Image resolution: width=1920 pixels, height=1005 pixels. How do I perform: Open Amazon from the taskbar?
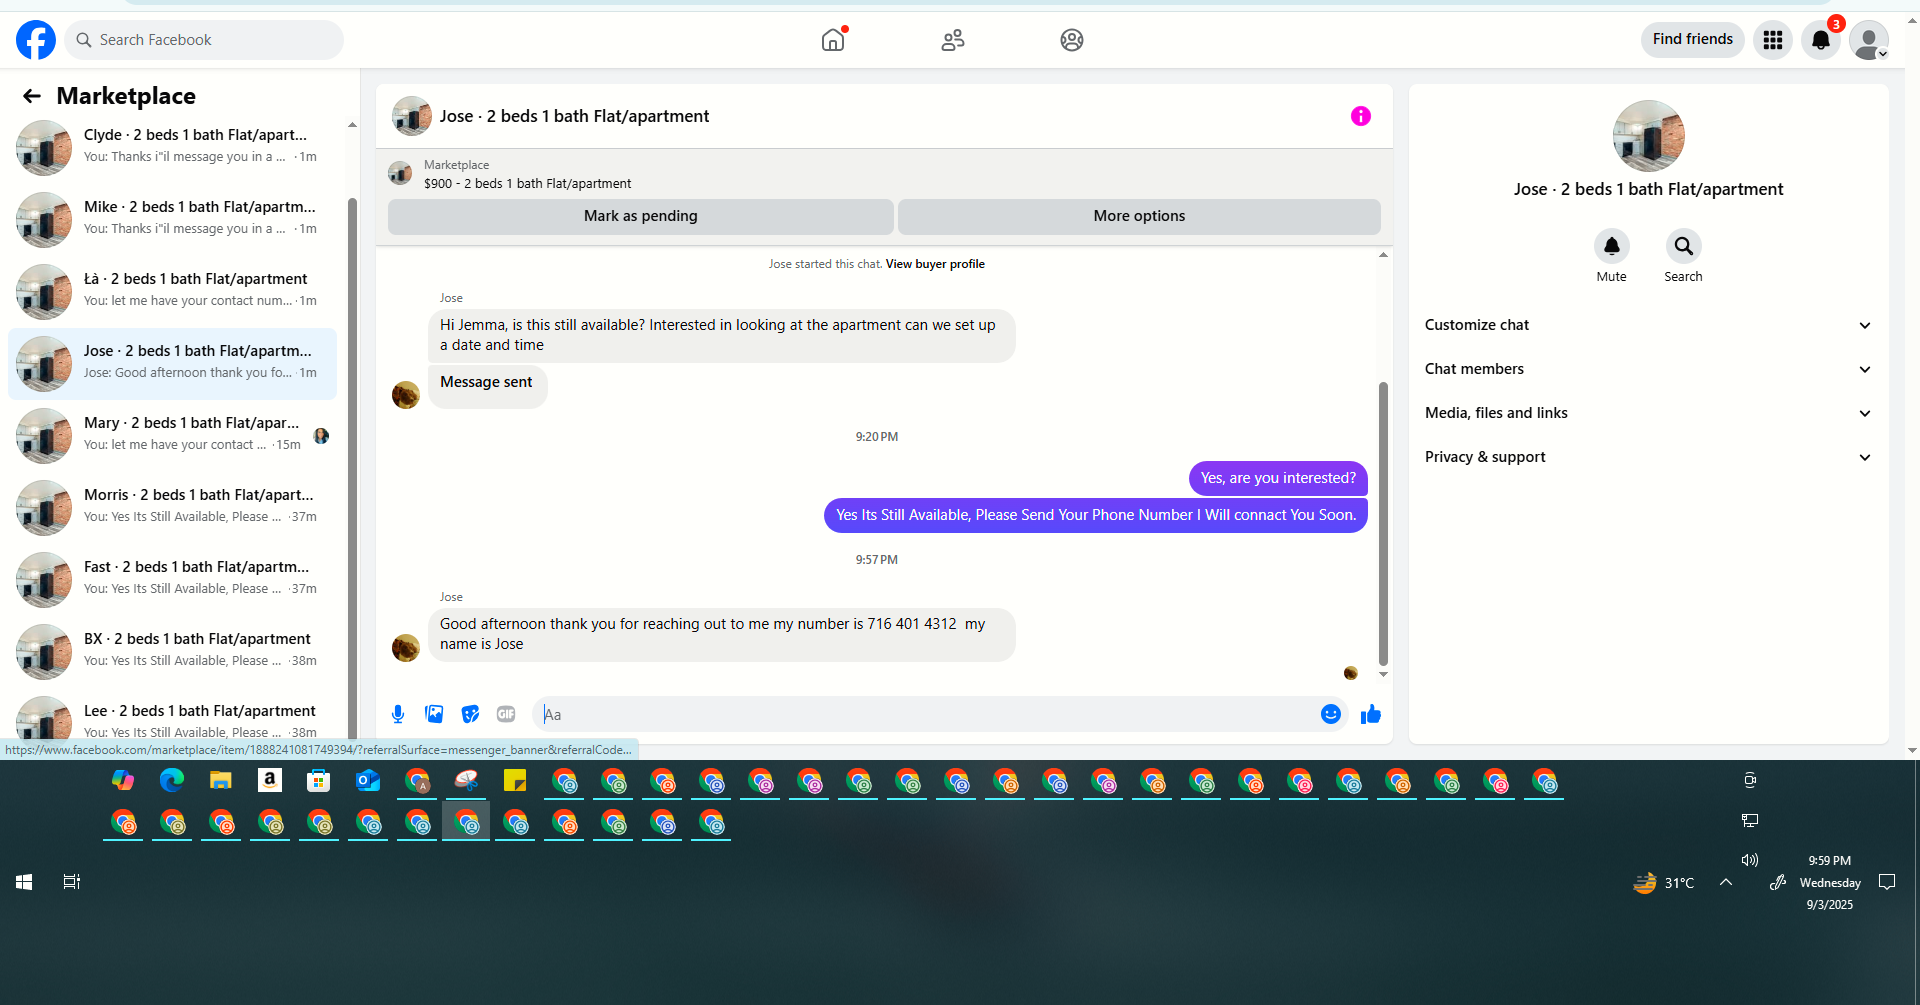point(270,781)
